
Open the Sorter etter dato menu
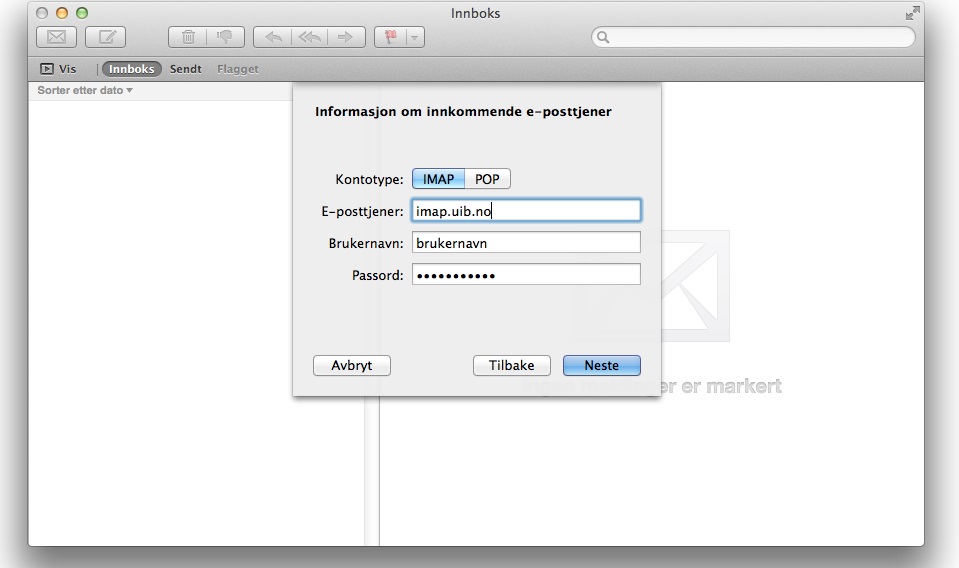click(85, 90)
